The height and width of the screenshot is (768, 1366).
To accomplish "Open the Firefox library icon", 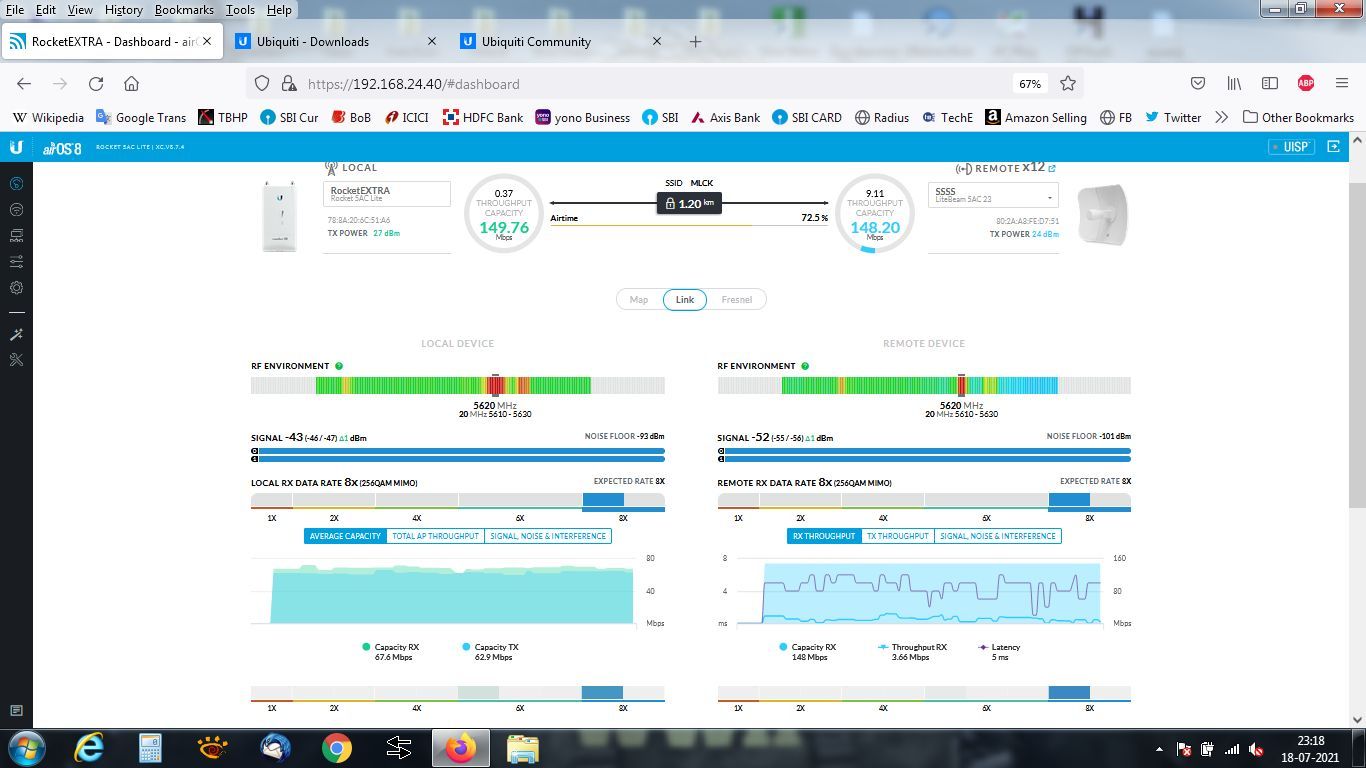I will pyautogui.click(x=1234, y=84).
